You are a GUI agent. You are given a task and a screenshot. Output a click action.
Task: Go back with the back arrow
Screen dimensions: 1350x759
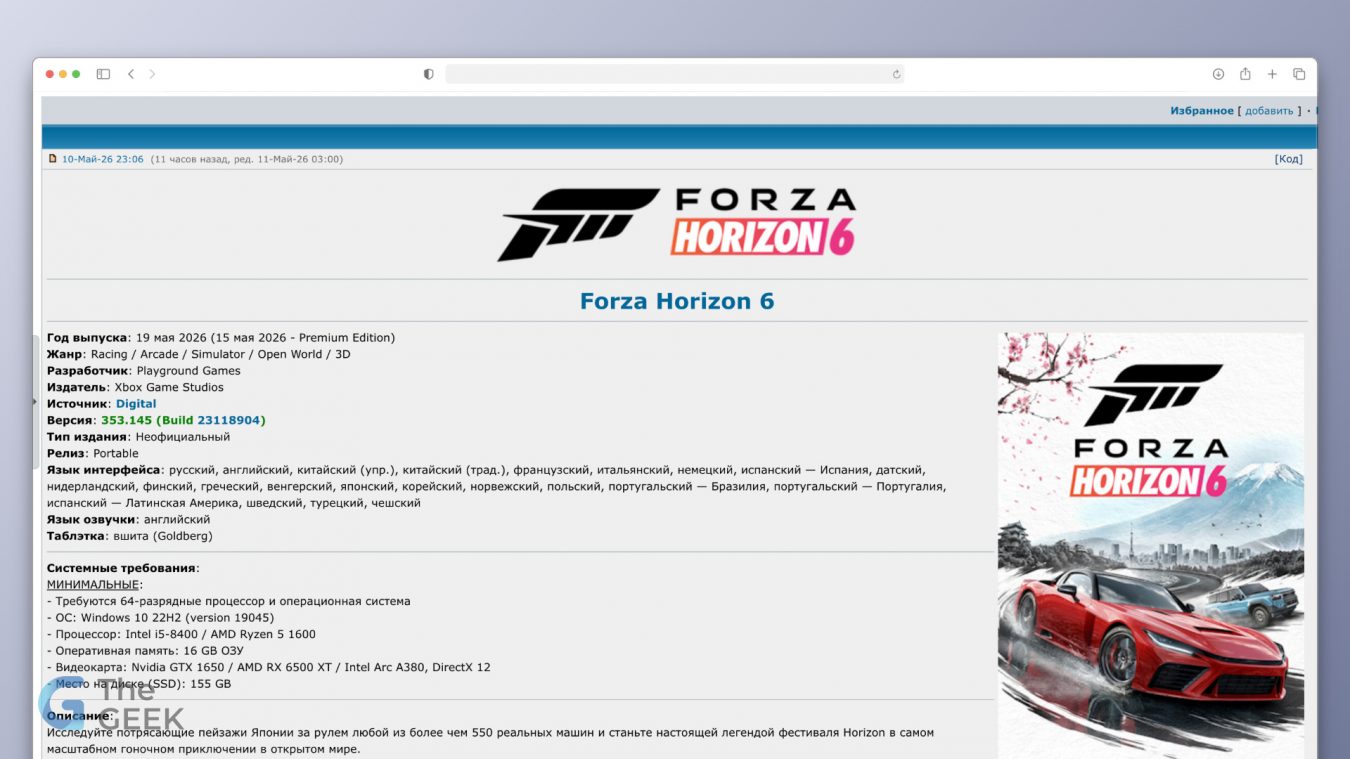click(x=131, y=74)
